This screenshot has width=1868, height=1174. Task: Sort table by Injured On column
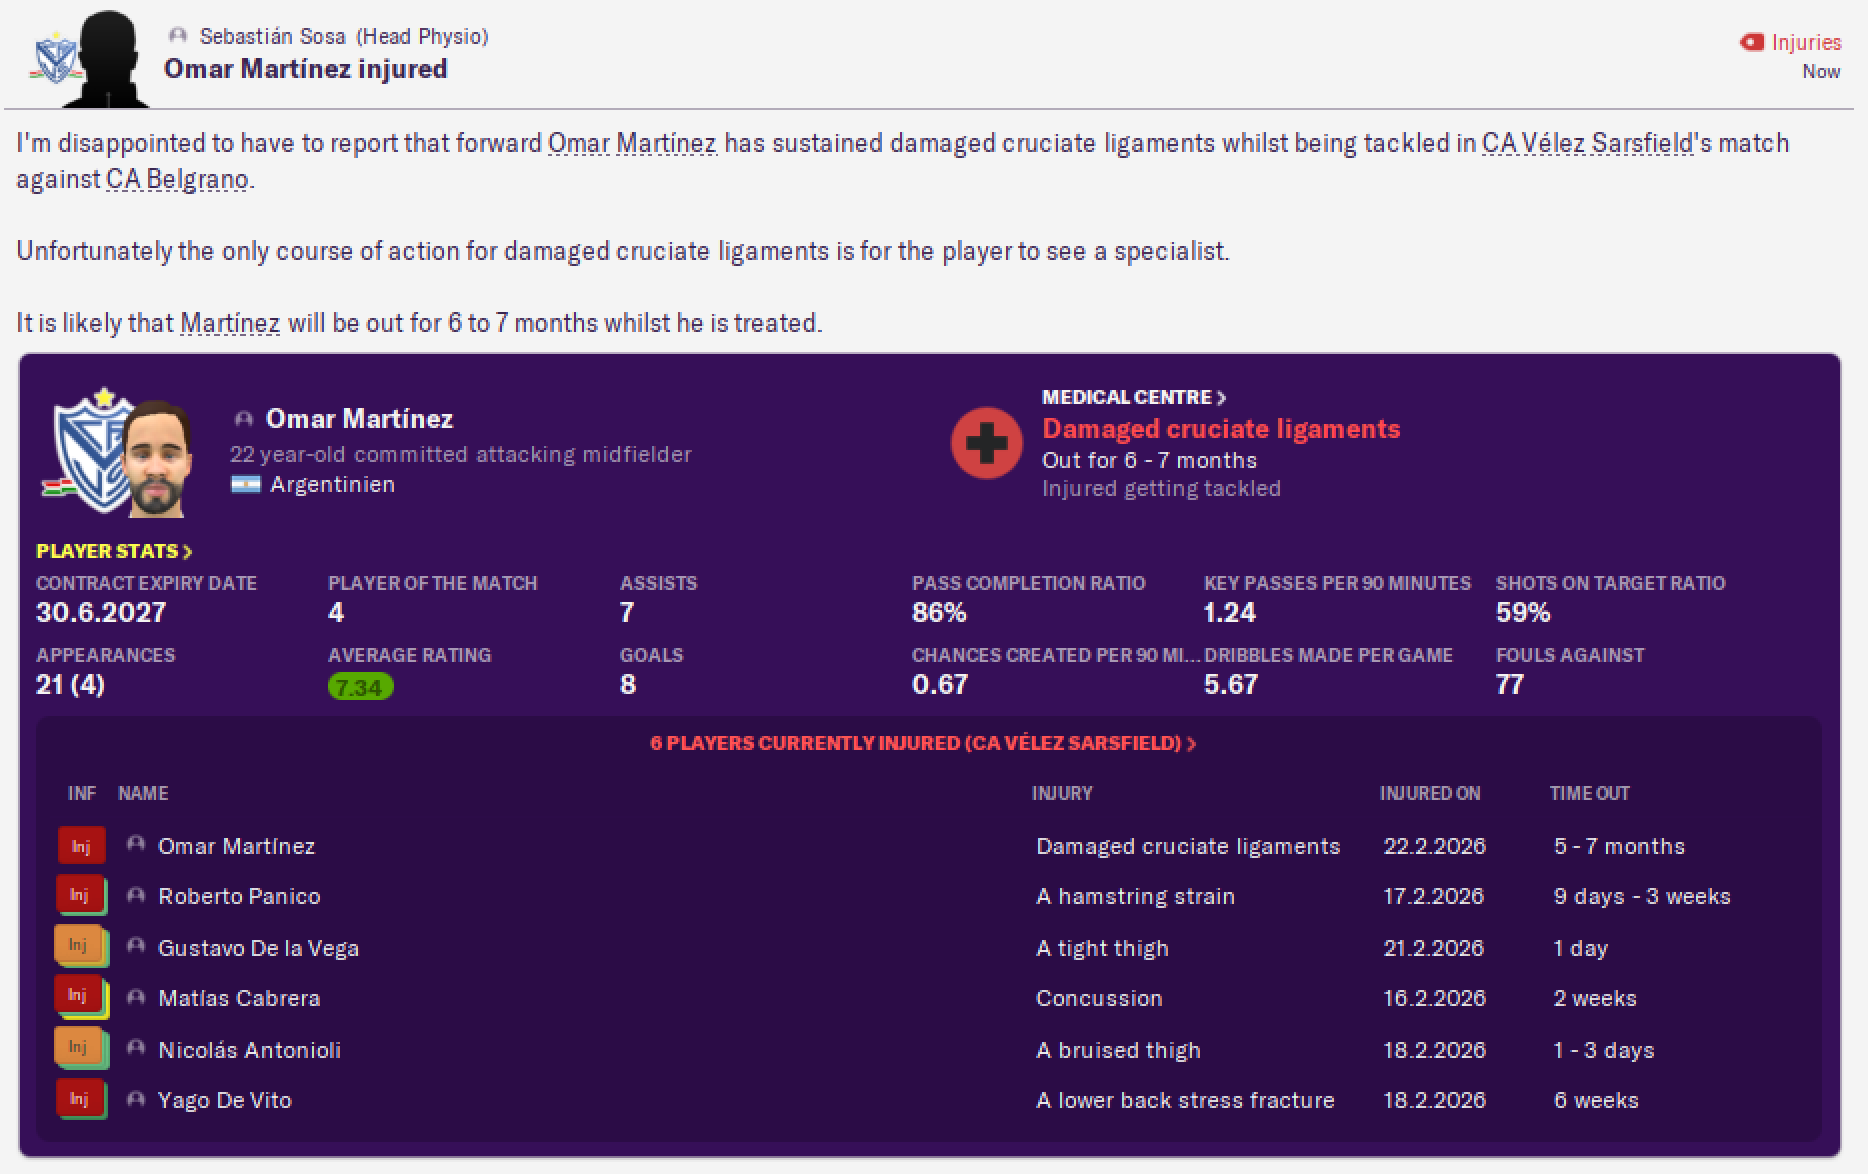1430,793
